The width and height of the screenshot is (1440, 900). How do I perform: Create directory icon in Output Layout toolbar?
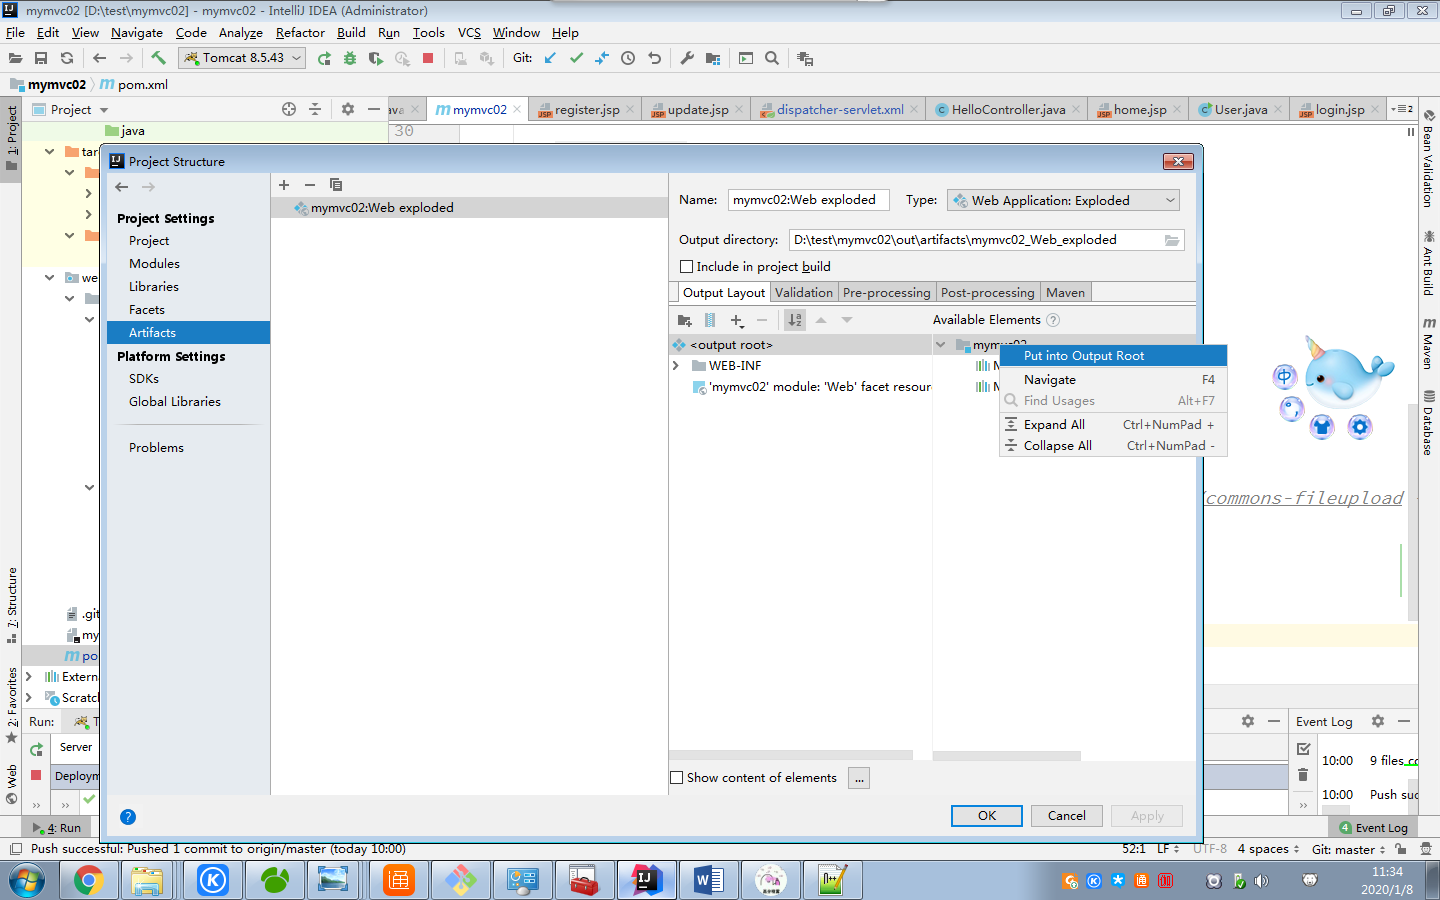tap(685, 320)
